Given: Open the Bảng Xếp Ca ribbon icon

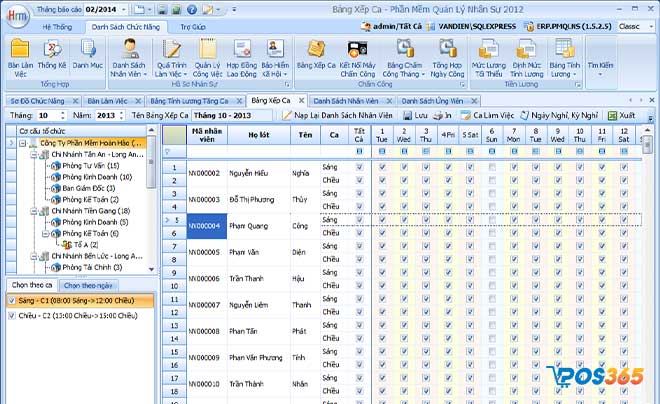Looking at the screenshot, I should tap(316, 55).
